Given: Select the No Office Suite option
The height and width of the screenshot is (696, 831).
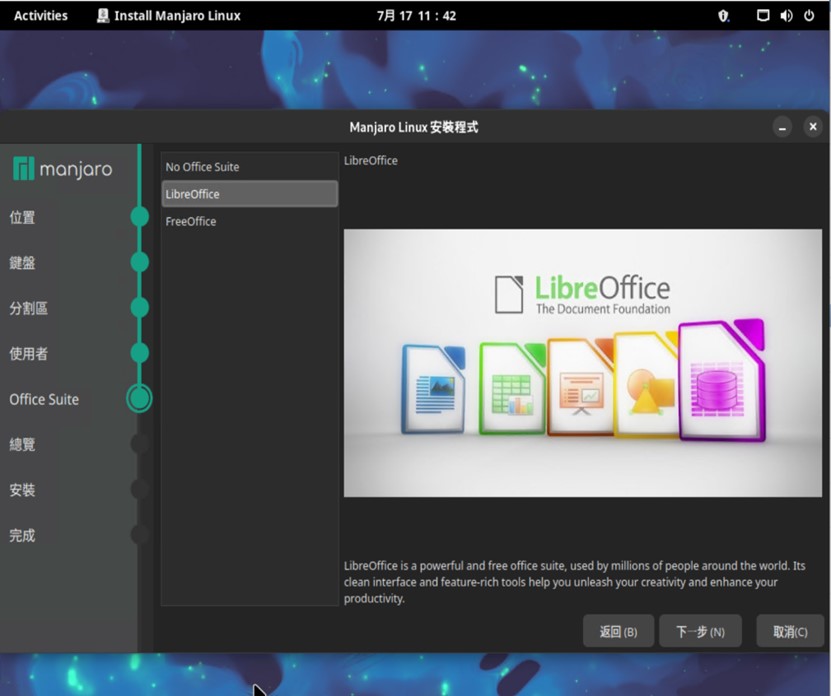Looking at the screenshot, I should [250, 167].
